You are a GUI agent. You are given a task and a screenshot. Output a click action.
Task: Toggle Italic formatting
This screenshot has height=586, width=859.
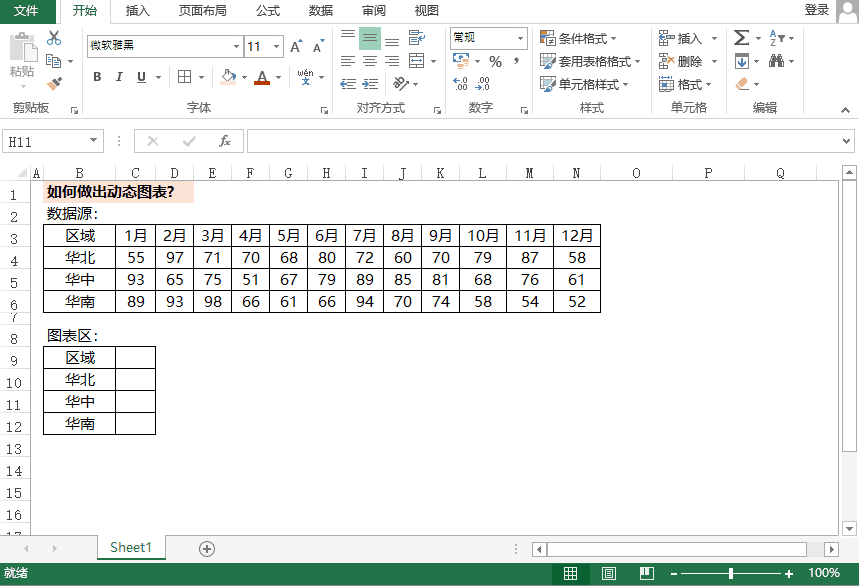(x=119, y=77)
